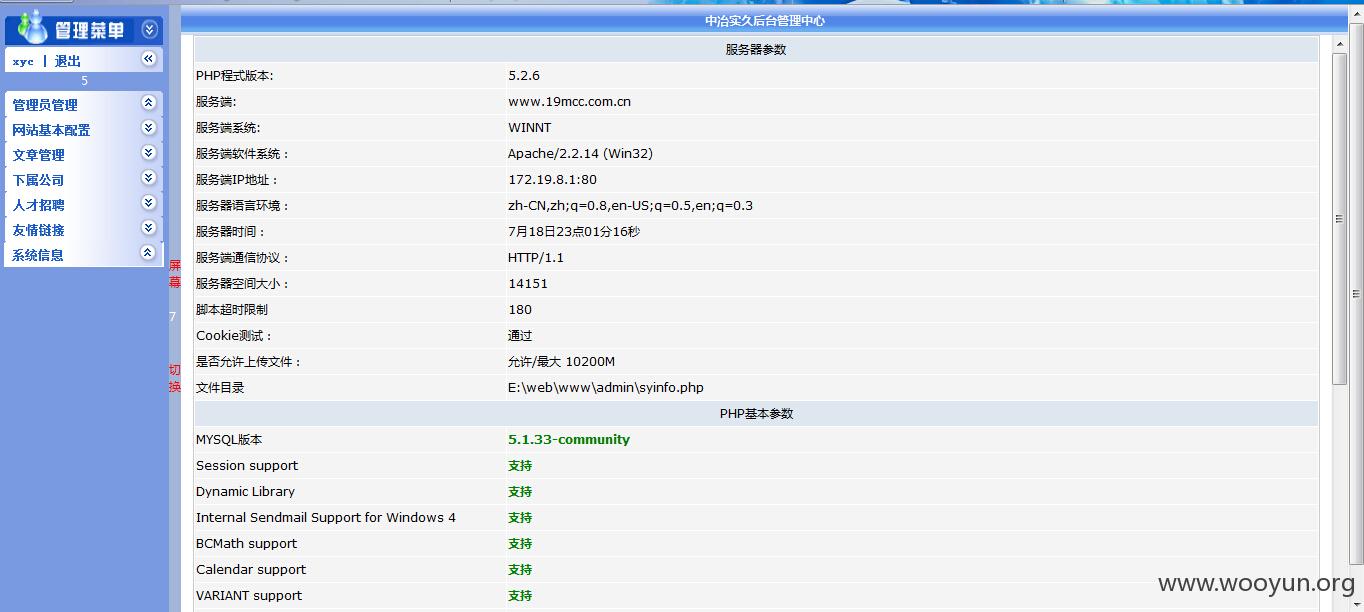Viewport: 1364px width, 612px height.
Task: Toggle the chevron beside 管理员管理
Action: 149,103
